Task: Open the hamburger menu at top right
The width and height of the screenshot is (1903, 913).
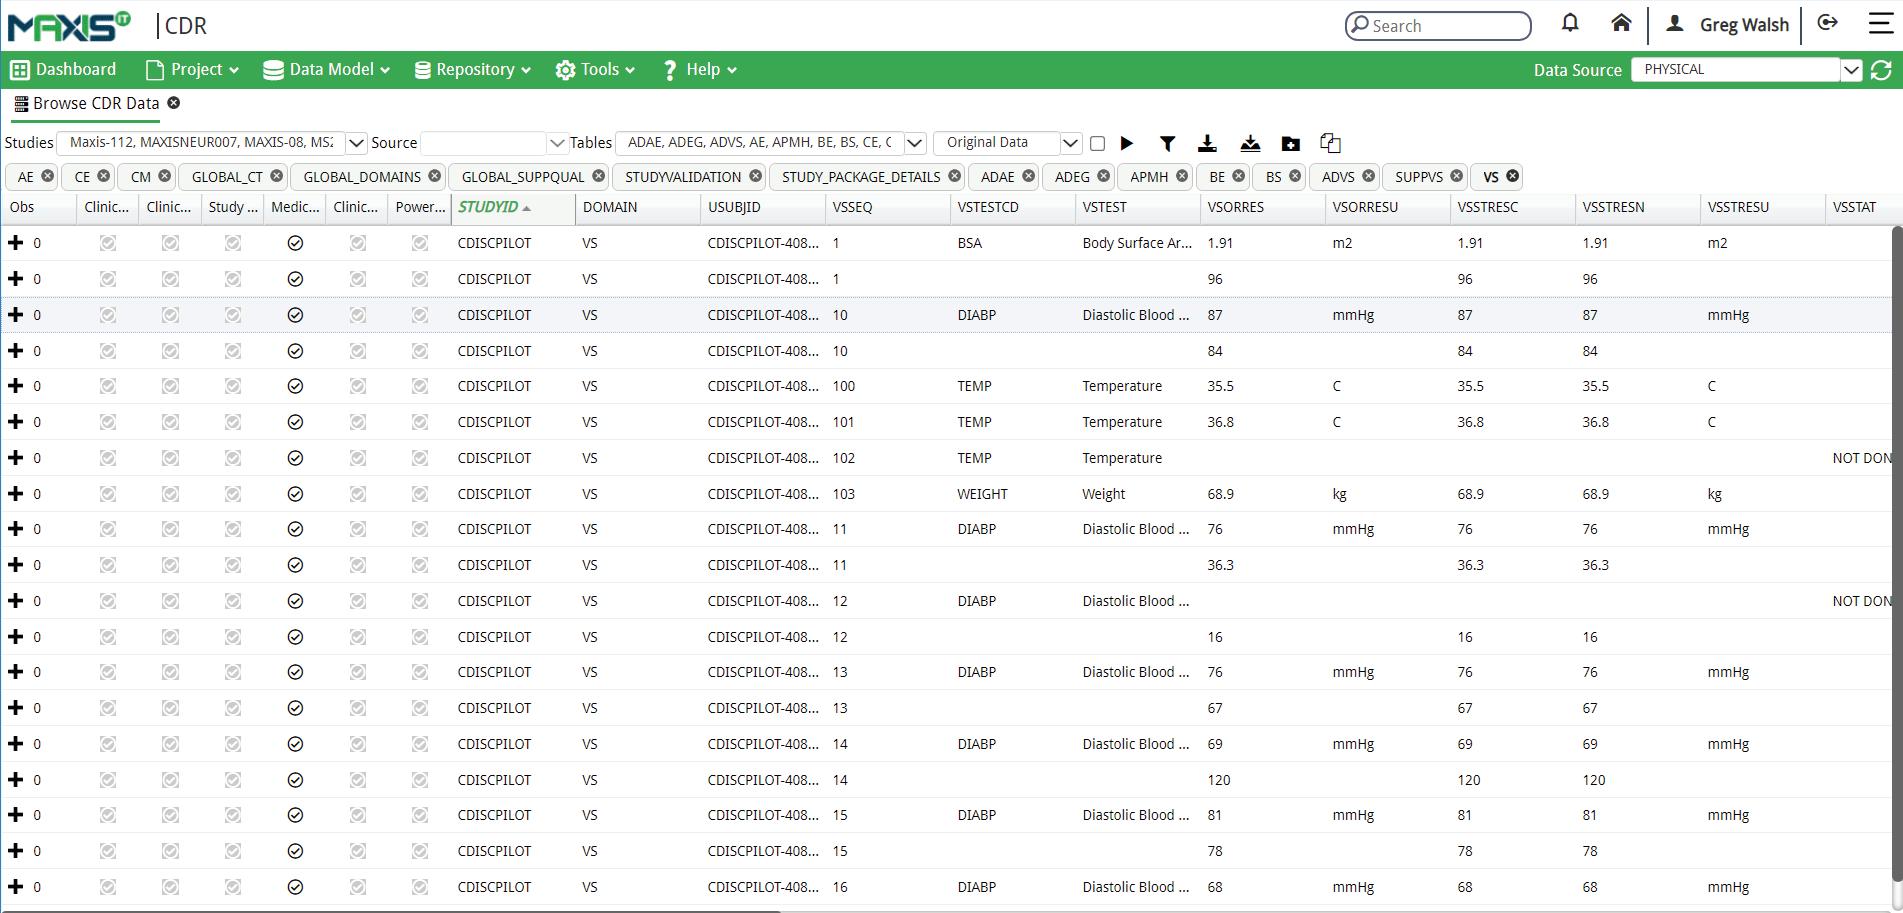Action: pos(1881,24)
